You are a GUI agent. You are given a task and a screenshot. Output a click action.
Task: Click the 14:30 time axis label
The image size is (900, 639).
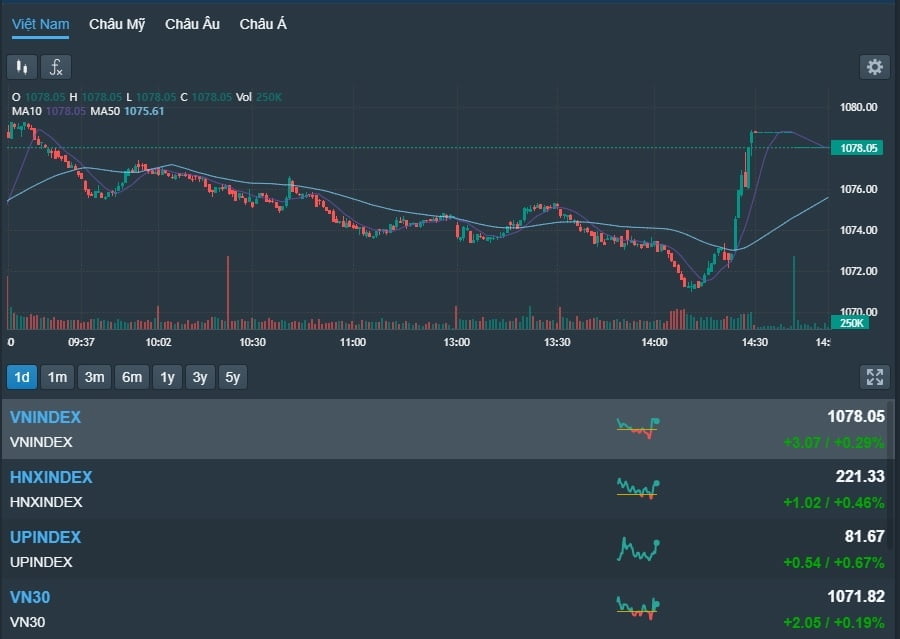[754, 342]
